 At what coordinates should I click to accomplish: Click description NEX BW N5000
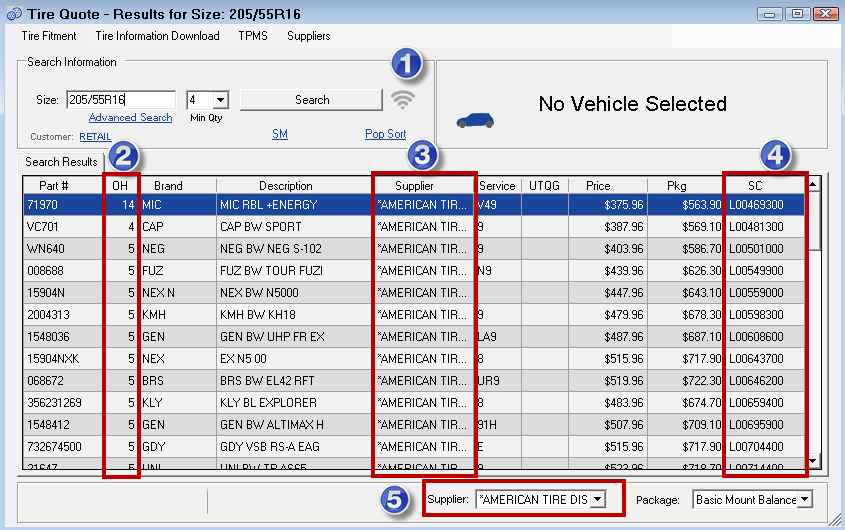pos(259,293)
